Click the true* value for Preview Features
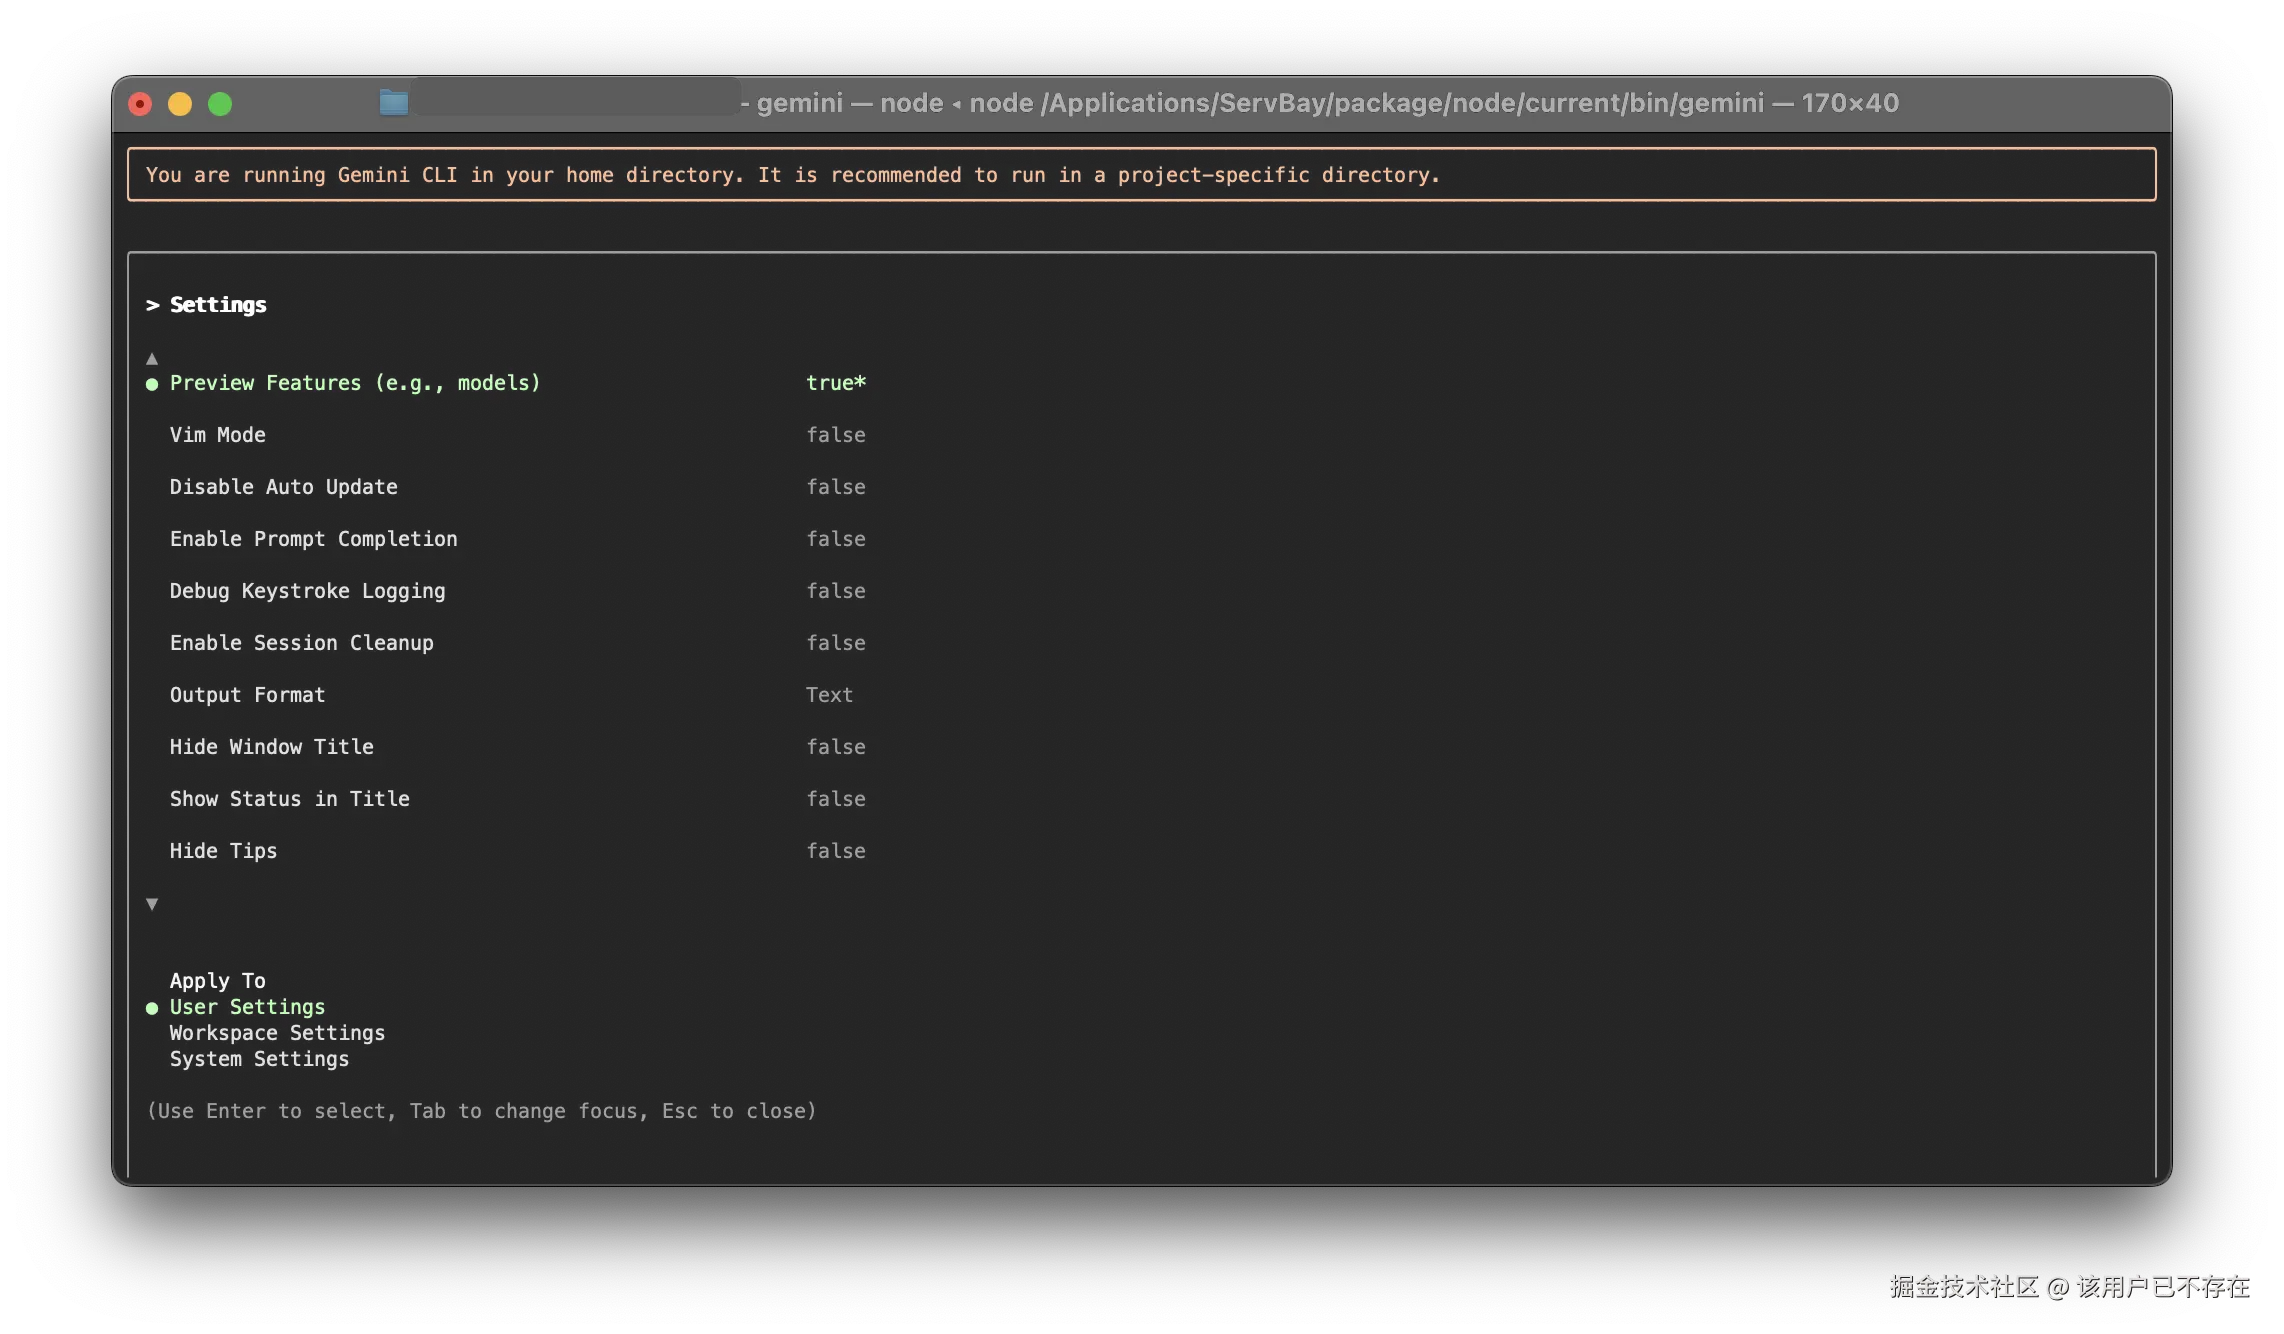The height and width of the screenshot is (1334, 2284). coord(836,383)
